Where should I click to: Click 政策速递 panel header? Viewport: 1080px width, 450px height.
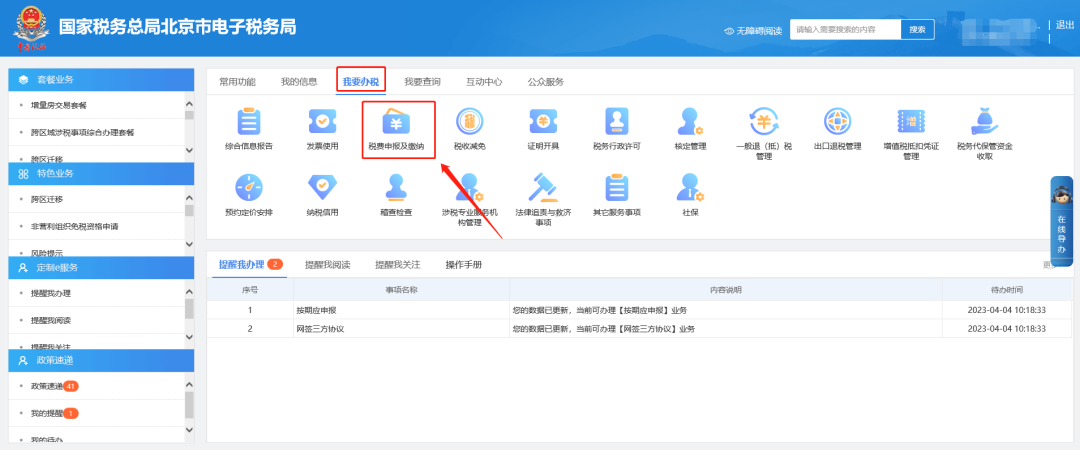coord(101,360)
